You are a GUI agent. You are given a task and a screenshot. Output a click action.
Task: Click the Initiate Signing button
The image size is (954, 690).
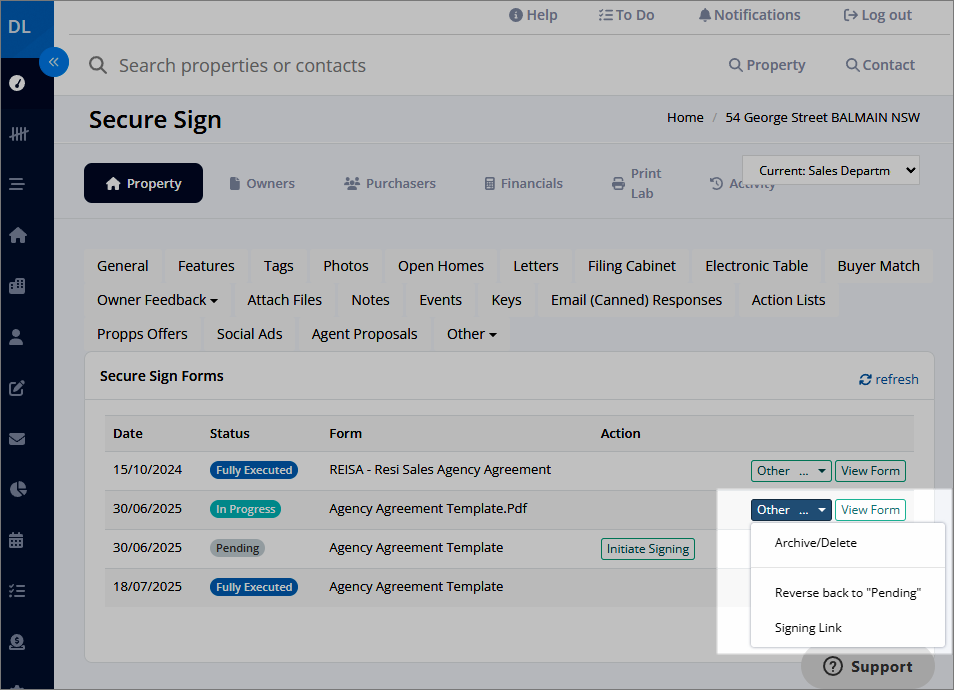pyautogui.click(x=647, y=548)
